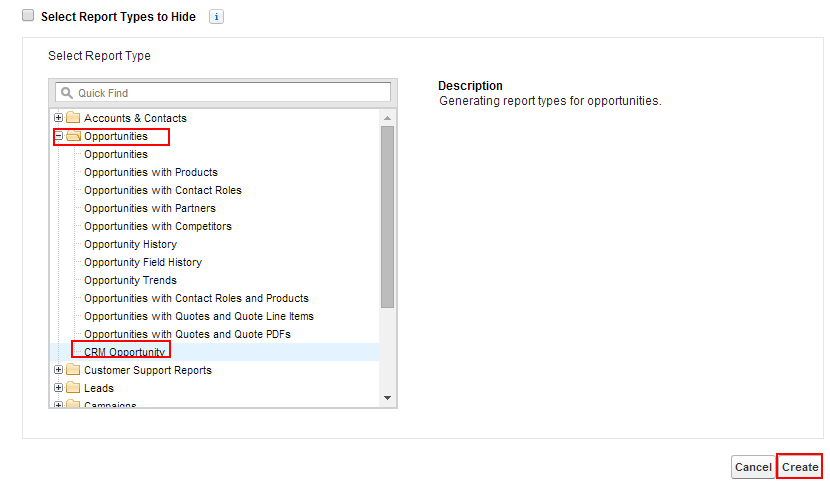Choose Opportunity Trends report type
This screenshot has width=830, height=482.
[130, 280]
